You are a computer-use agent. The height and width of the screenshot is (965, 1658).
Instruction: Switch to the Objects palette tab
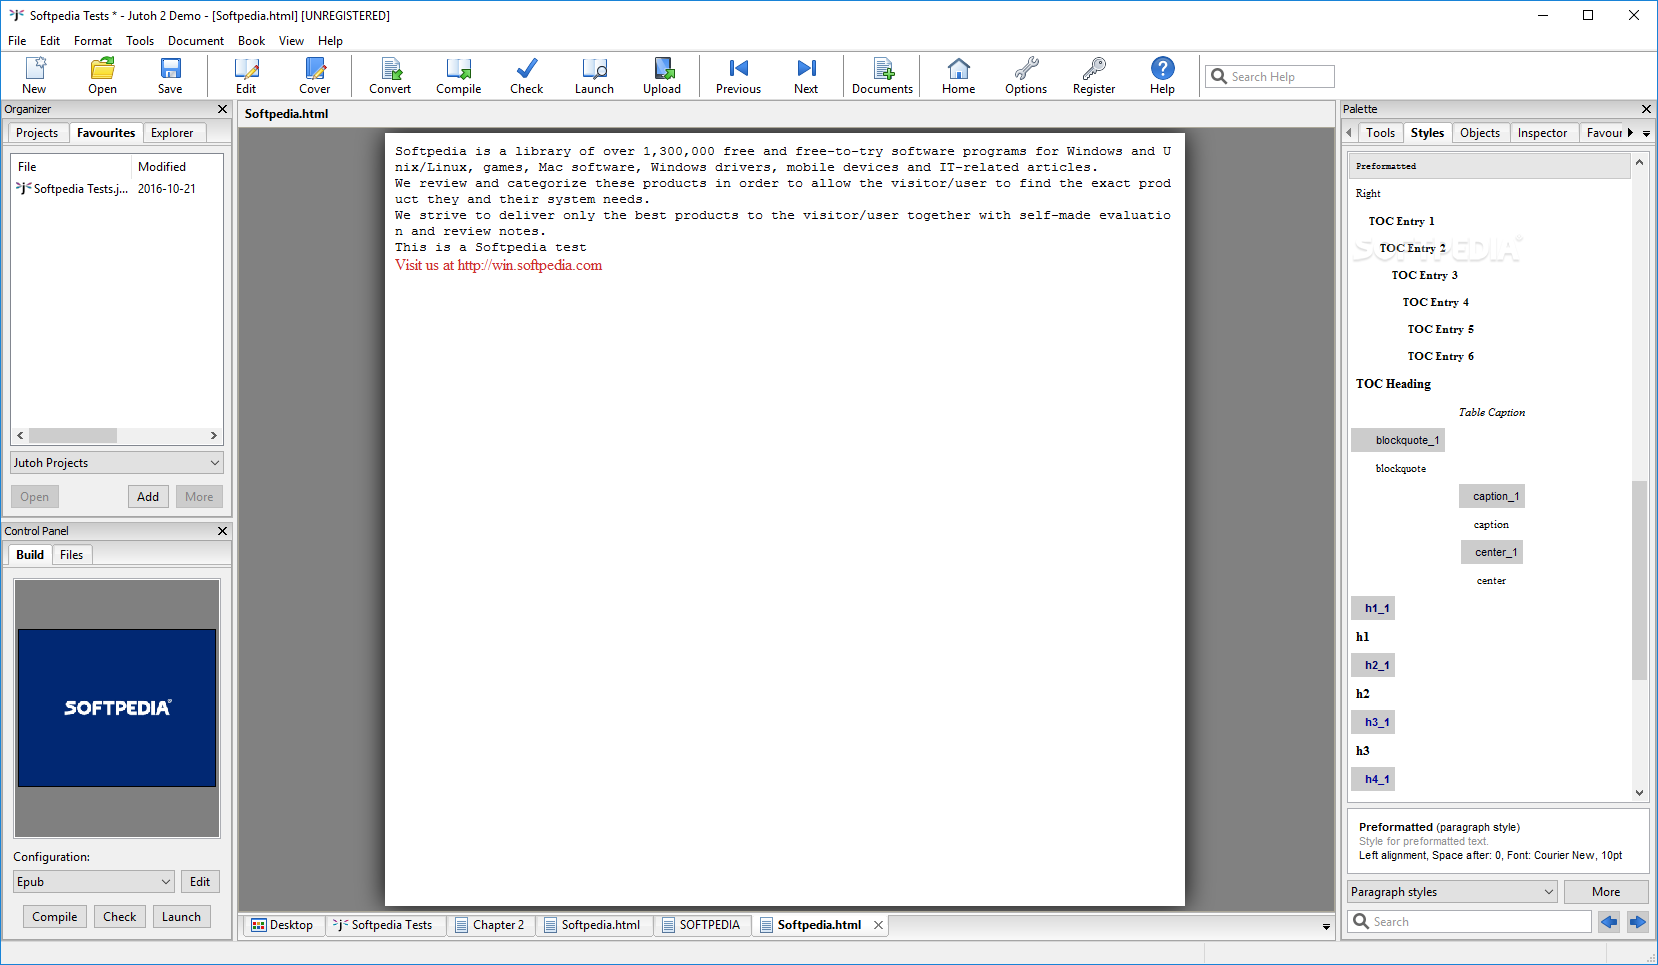[1480, 133]
